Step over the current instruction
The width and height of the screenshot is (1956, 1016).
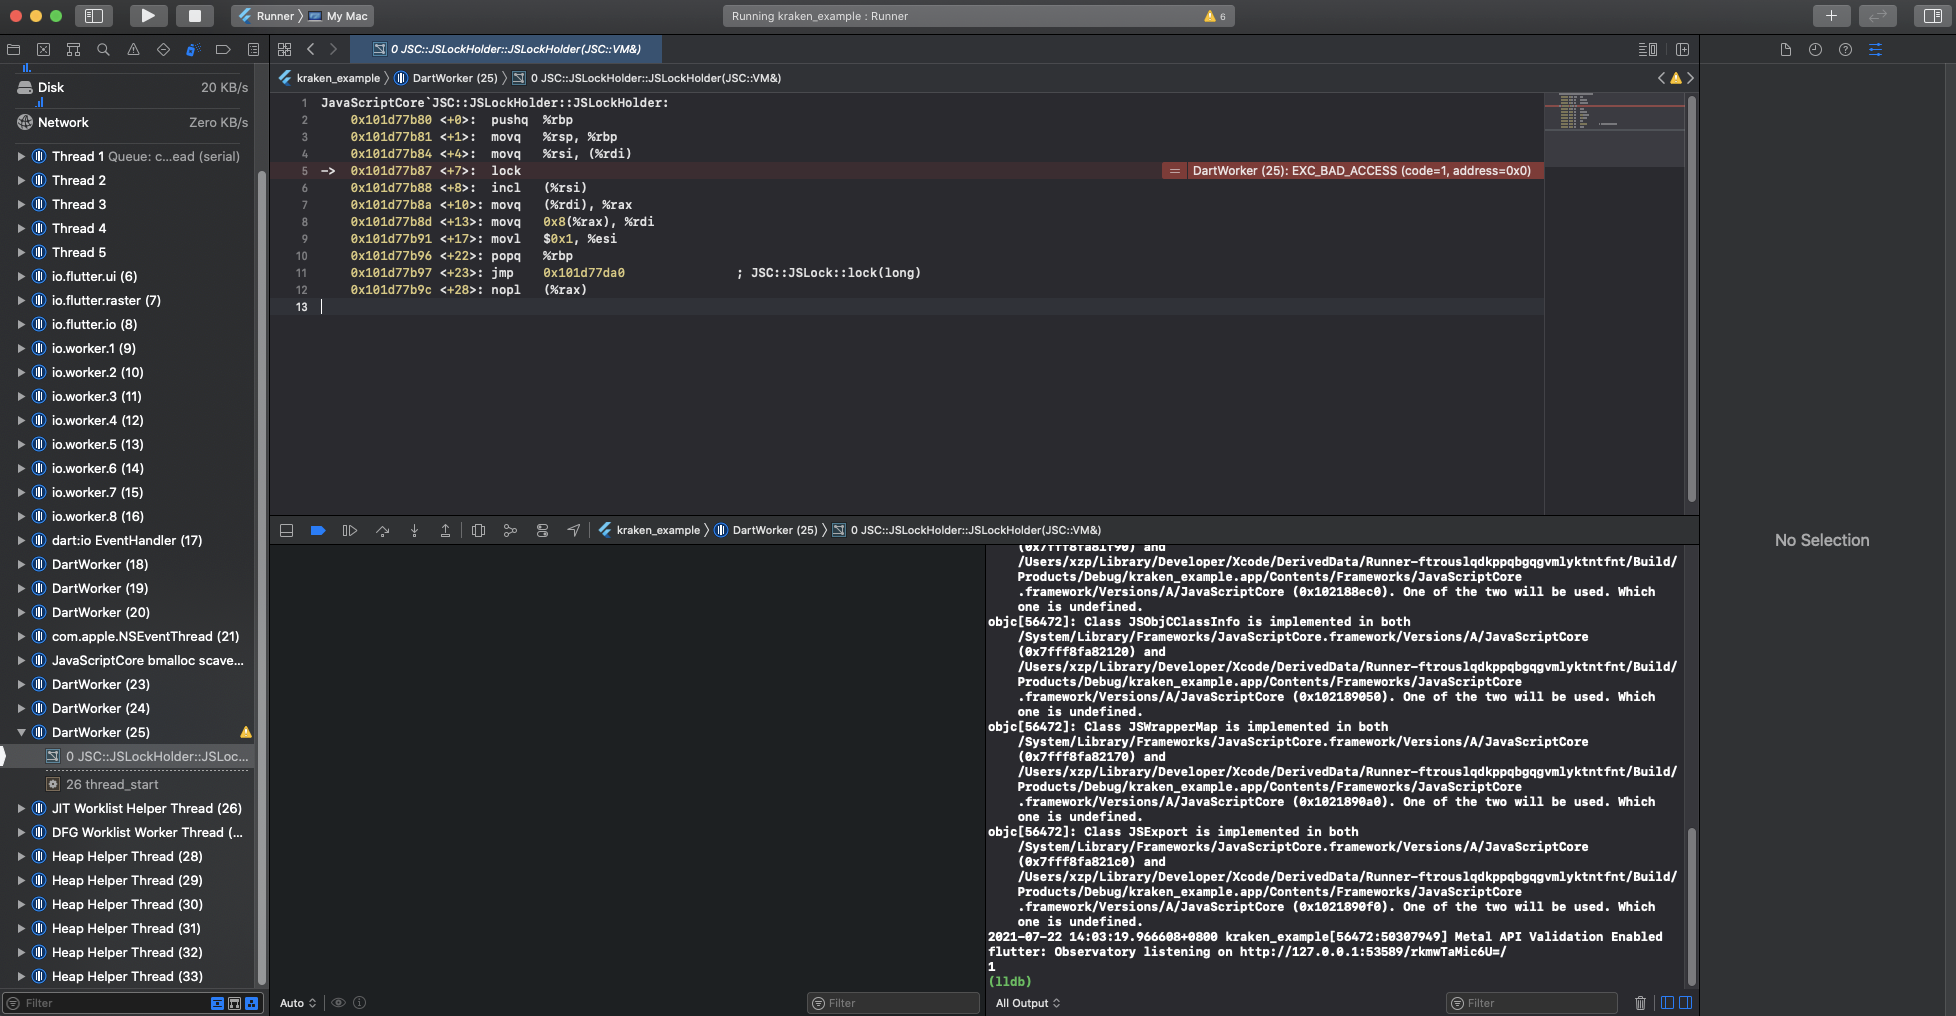pos(383,530)
